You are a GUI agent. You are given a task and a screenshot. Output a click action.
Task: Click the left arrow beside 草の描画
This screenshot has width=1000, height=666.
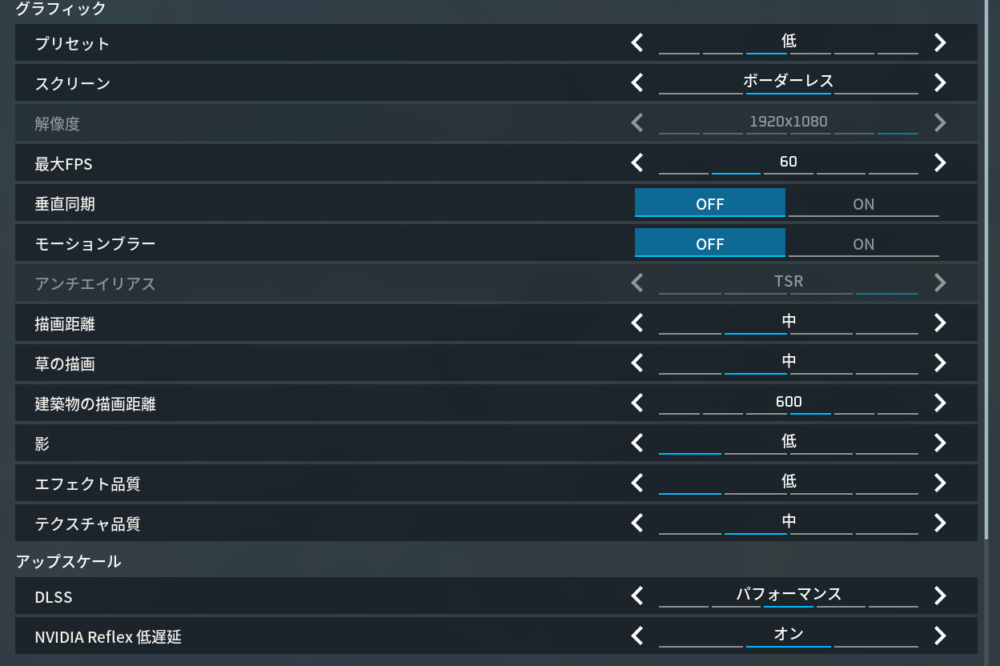637,362
